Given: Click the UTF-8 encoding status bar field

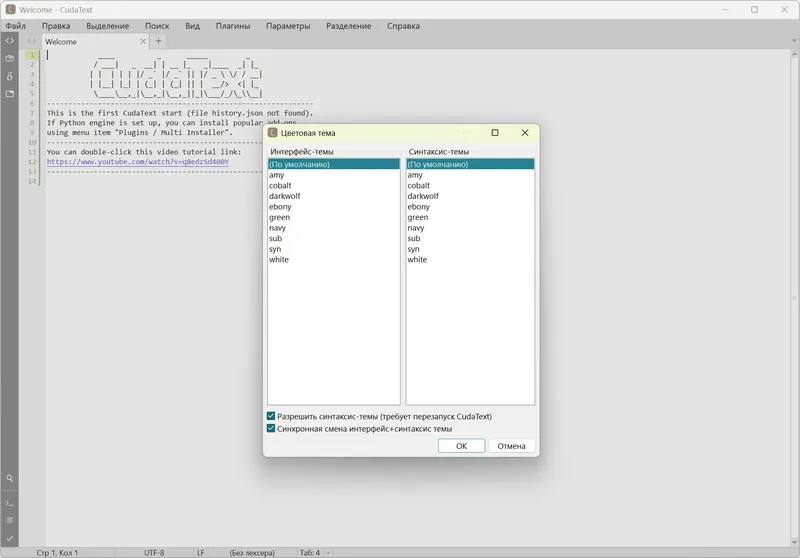Looking at the screenshot, I should (x=154, y=552).
